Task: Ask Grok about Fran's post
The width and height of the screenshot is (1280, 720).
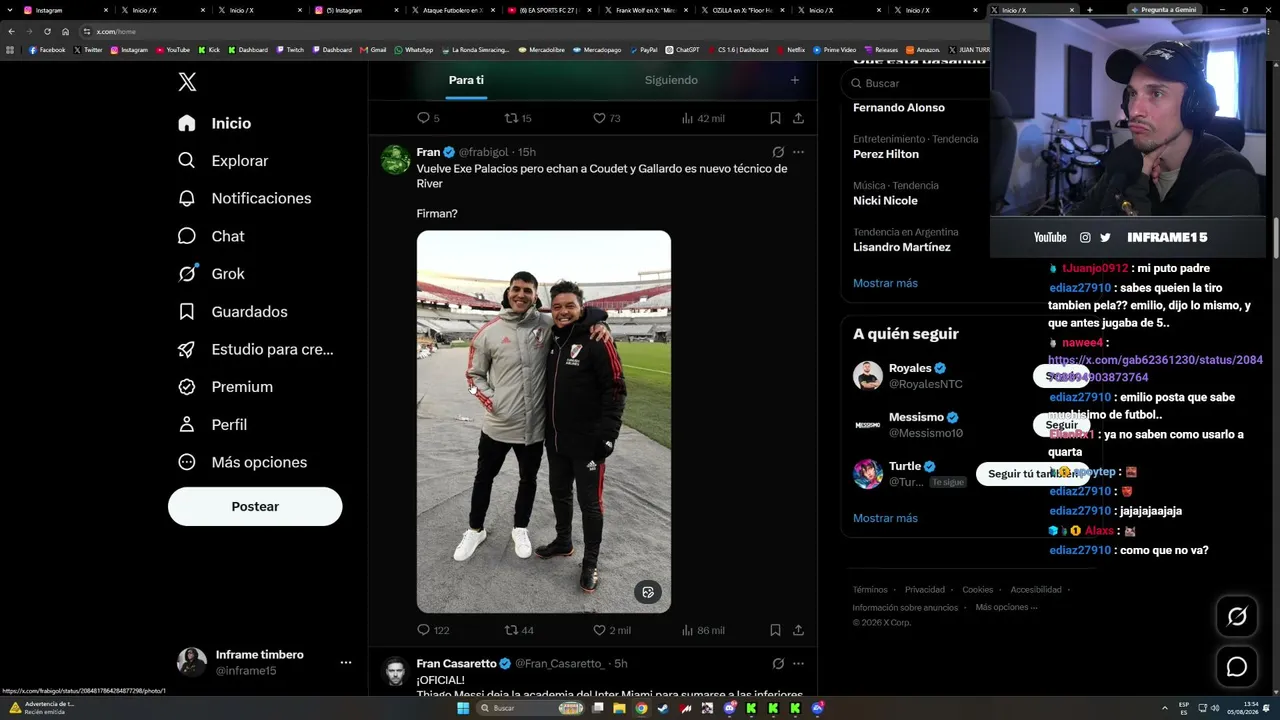Action: (778, 152)
